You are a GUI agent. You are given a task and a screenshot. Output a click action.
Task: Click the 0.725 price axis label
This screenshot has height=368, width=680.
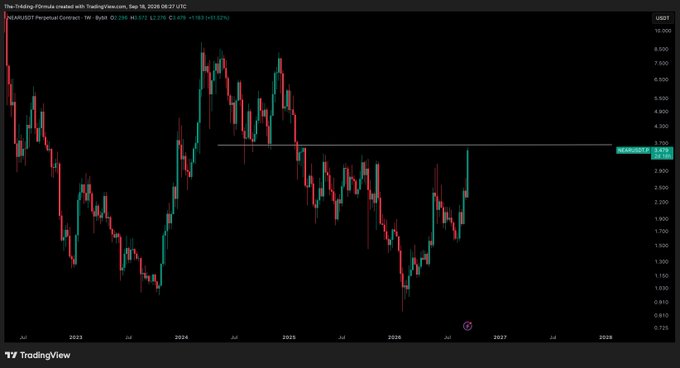661,328
